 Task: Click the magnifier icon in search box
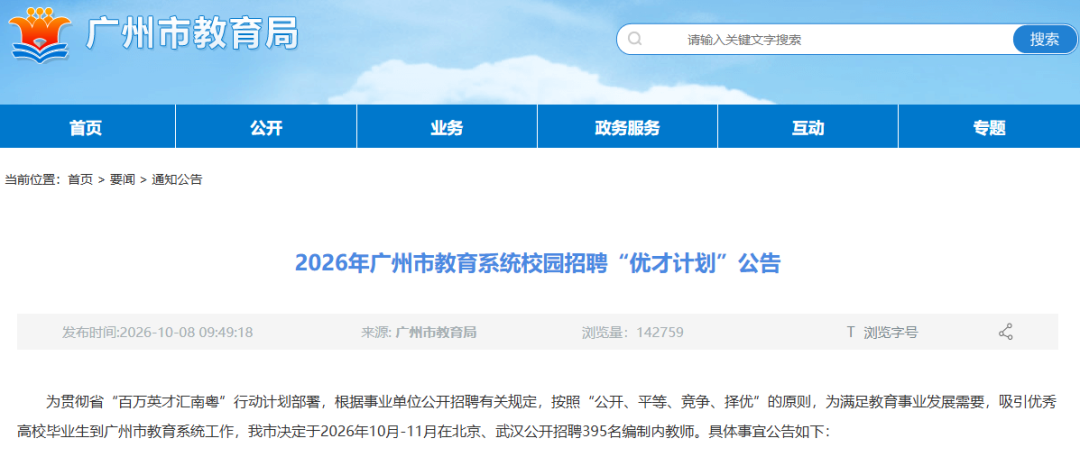[x=634, y=39]
